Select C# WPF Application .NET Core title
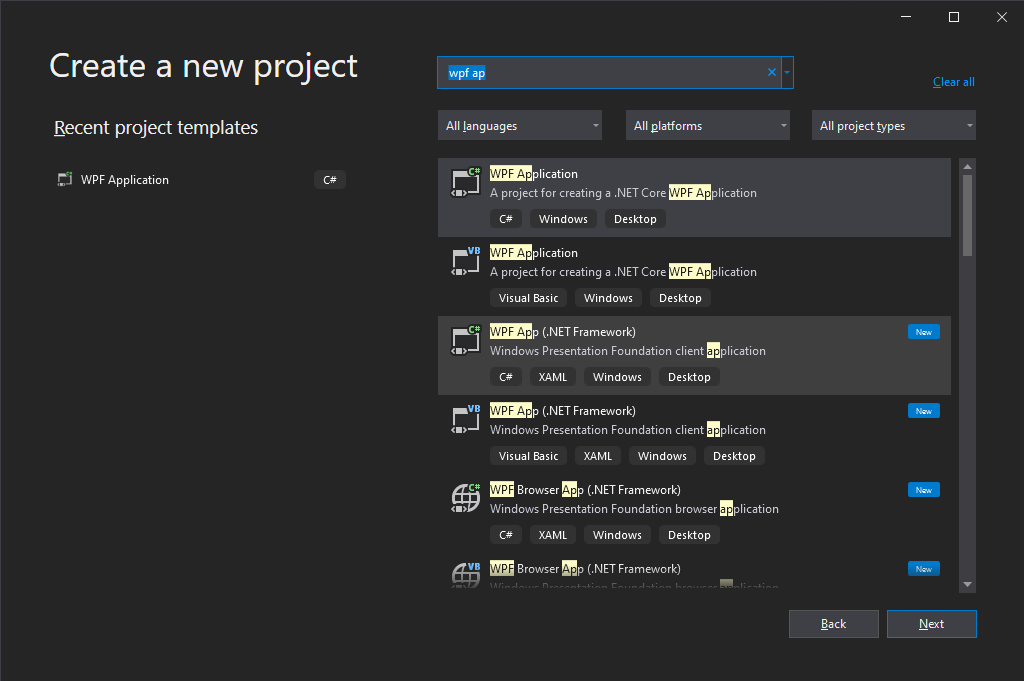 534,174
